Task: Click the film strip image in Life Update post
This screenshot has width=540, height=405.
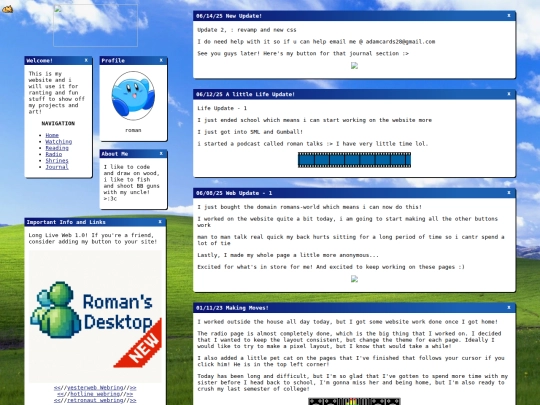Action: 354,160
